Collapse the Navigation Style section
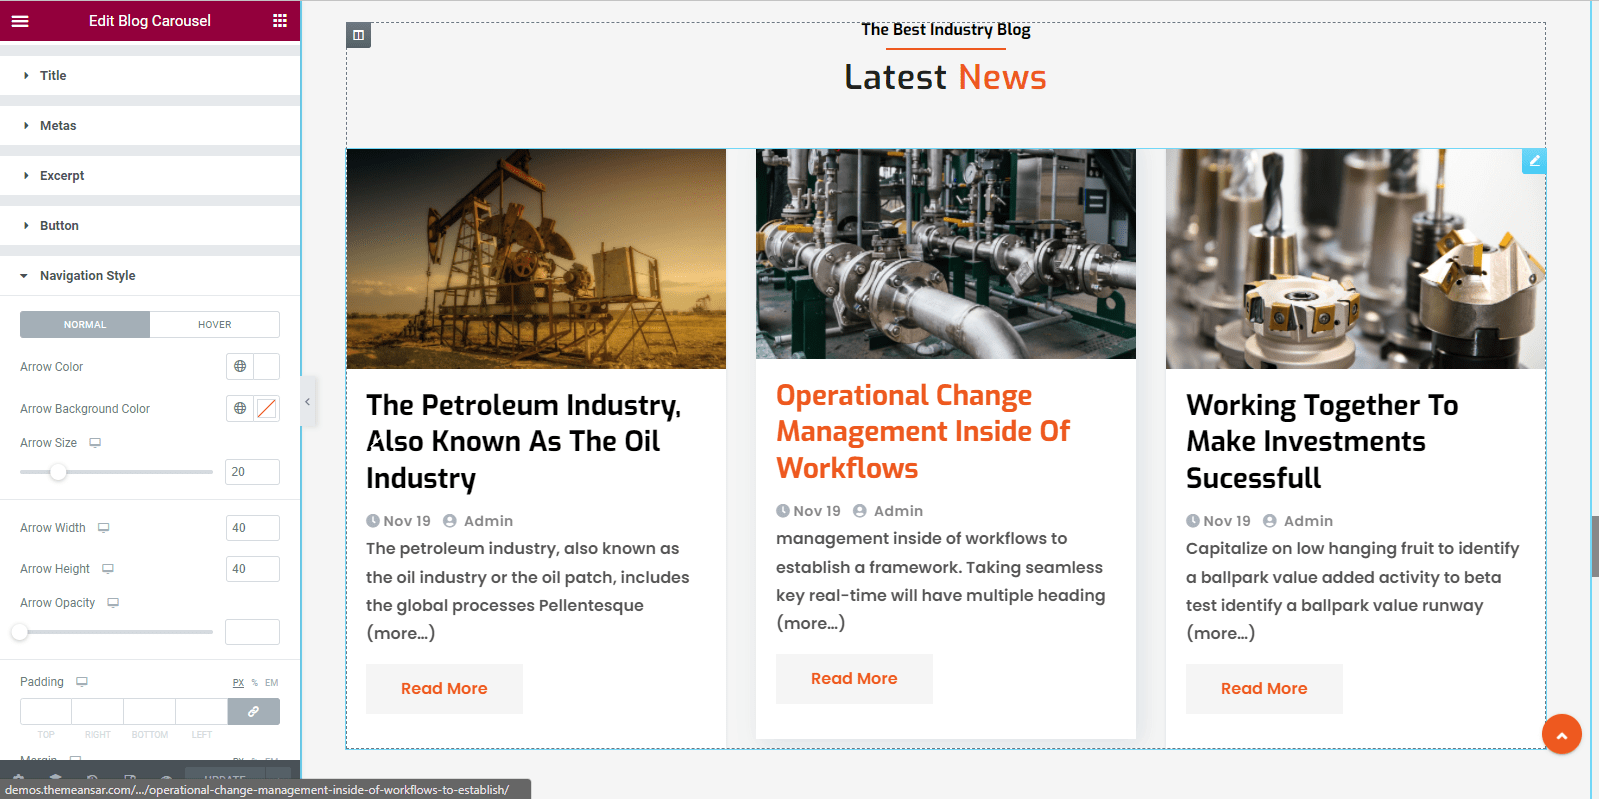 coord(87,276)
